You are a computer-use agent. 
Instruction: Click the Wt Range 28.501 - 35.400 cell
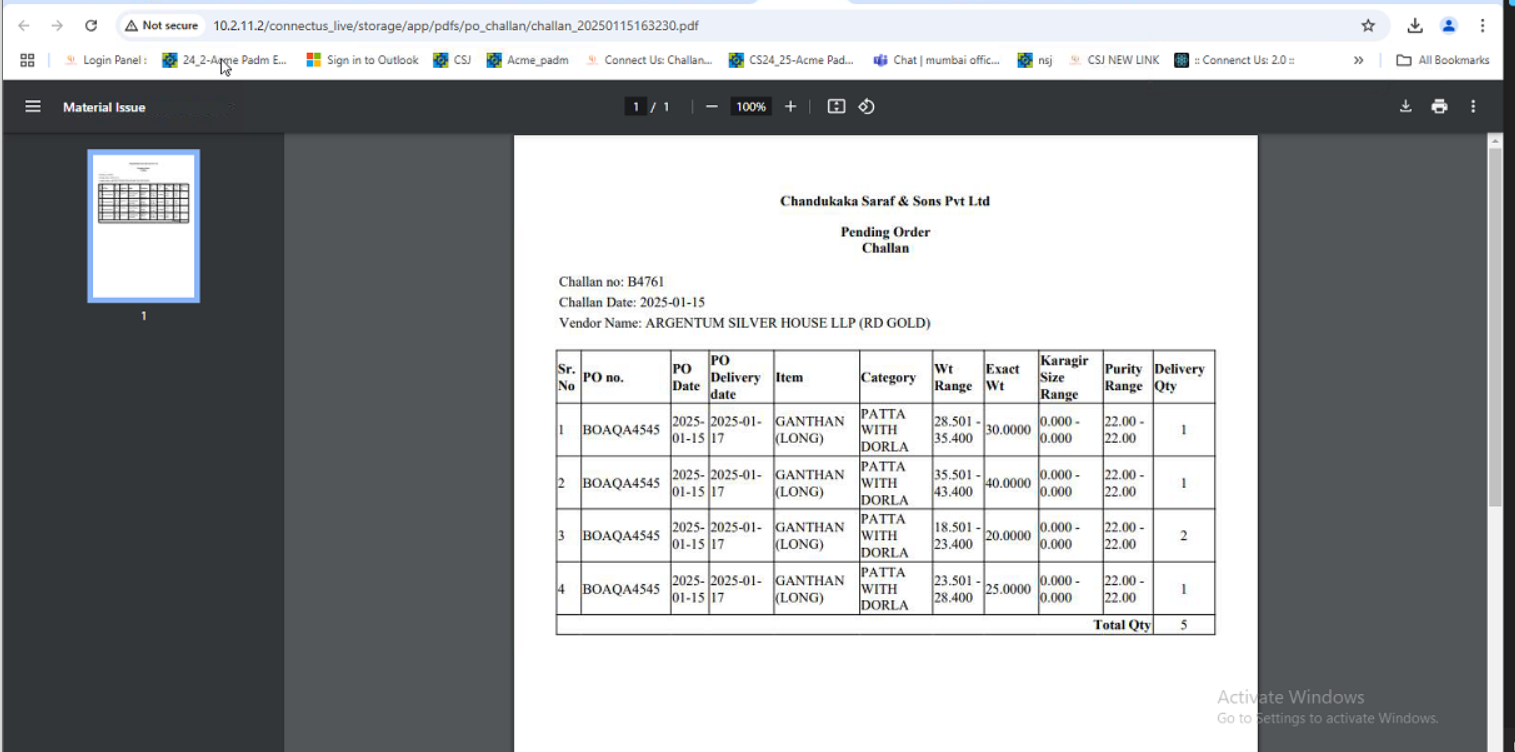957,430
